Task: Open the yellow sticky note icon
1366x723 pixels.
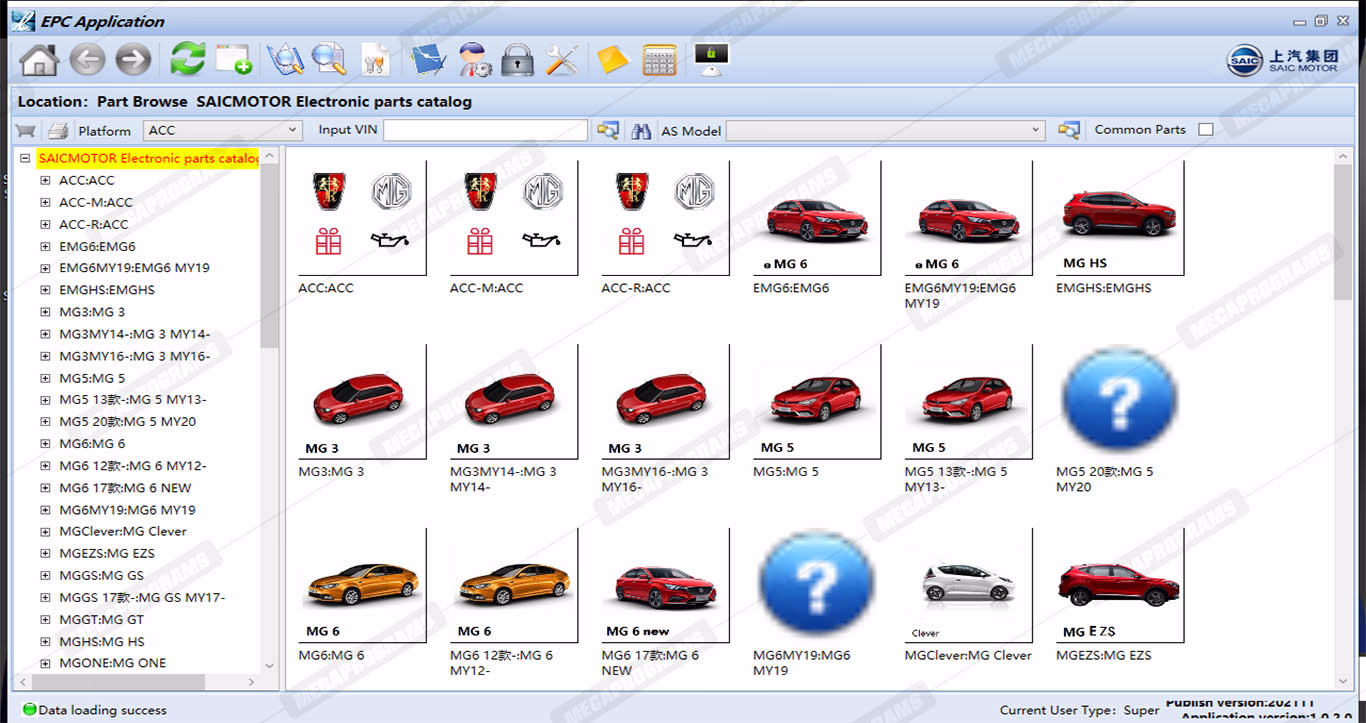Action: [612, 60]
